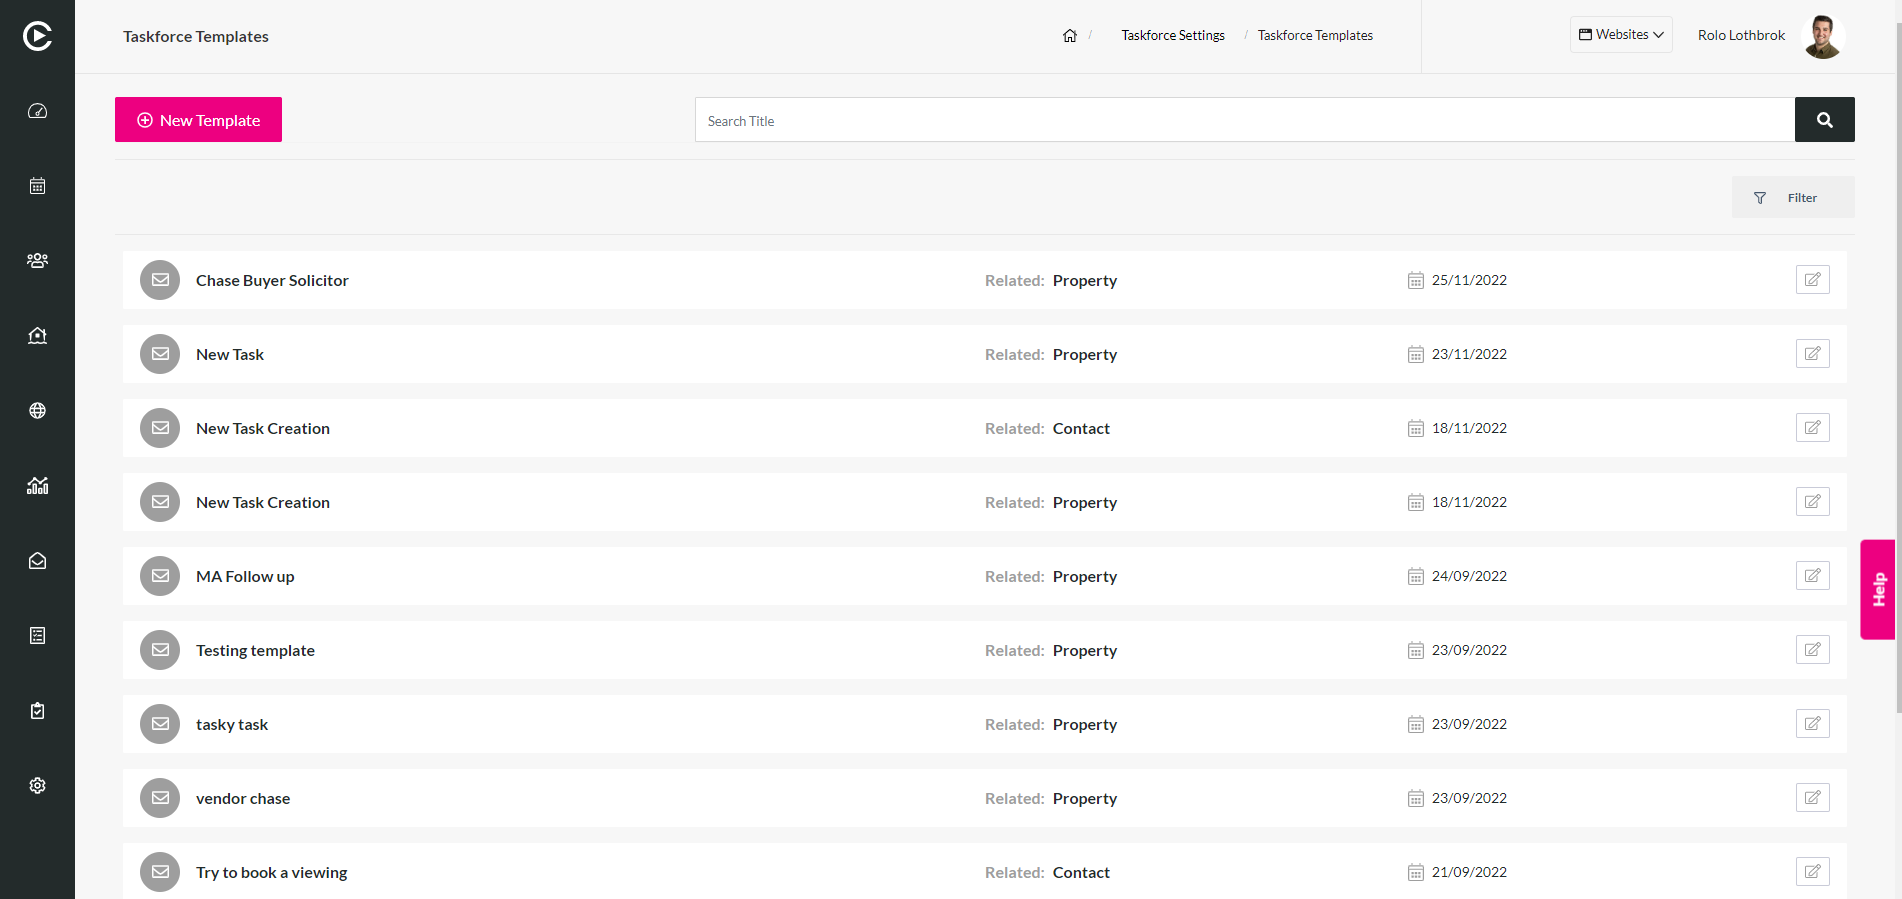The height and width of the screenshot is (899, 1902).
Task: Open the Filter options
Action: (x=1793, y=197)
